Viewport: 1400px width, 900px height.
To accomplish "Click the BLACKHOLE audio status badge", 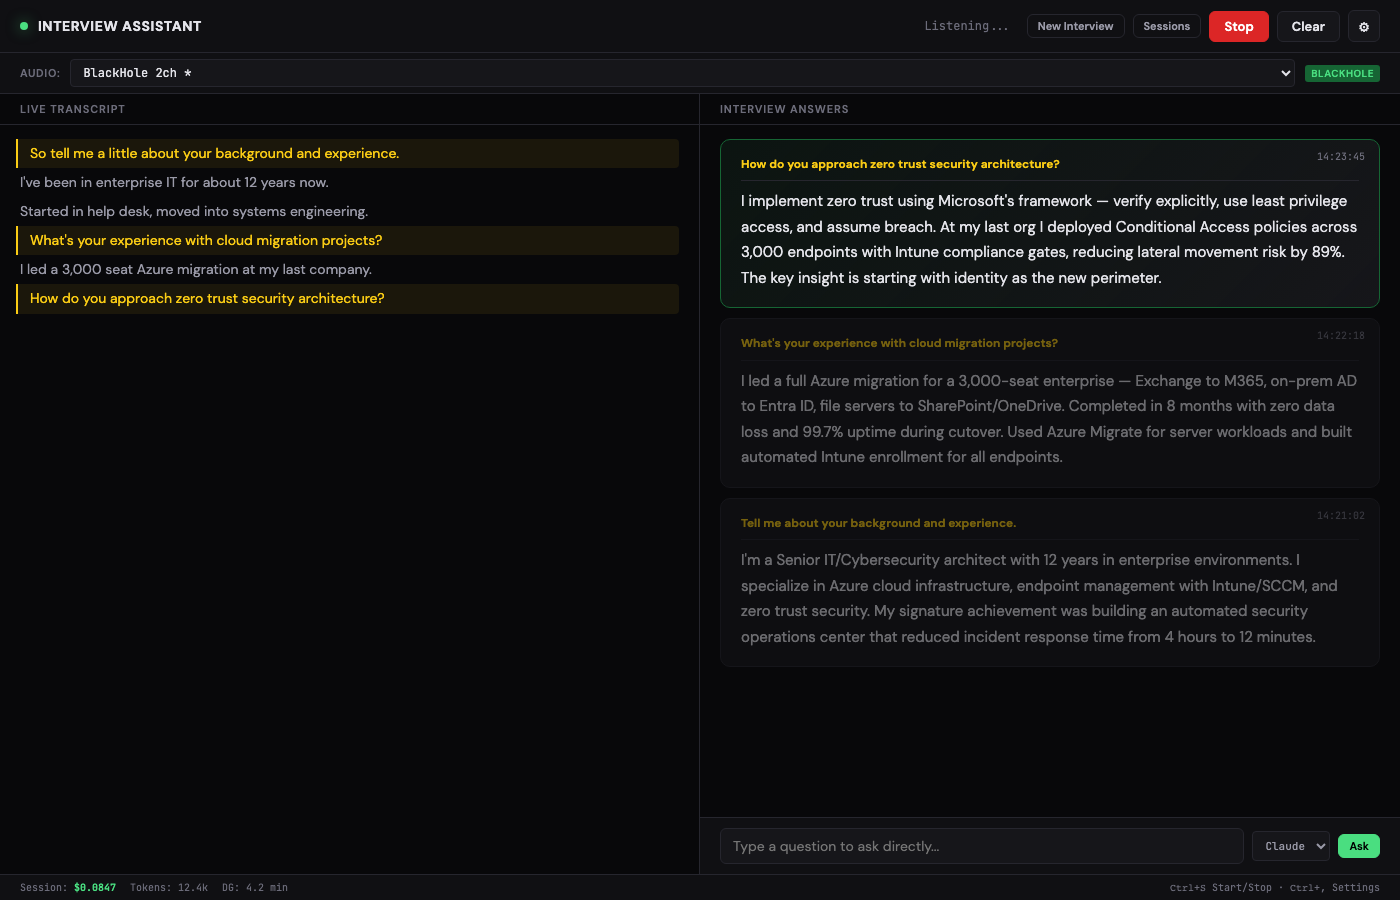I will (x=1342, y=72).
